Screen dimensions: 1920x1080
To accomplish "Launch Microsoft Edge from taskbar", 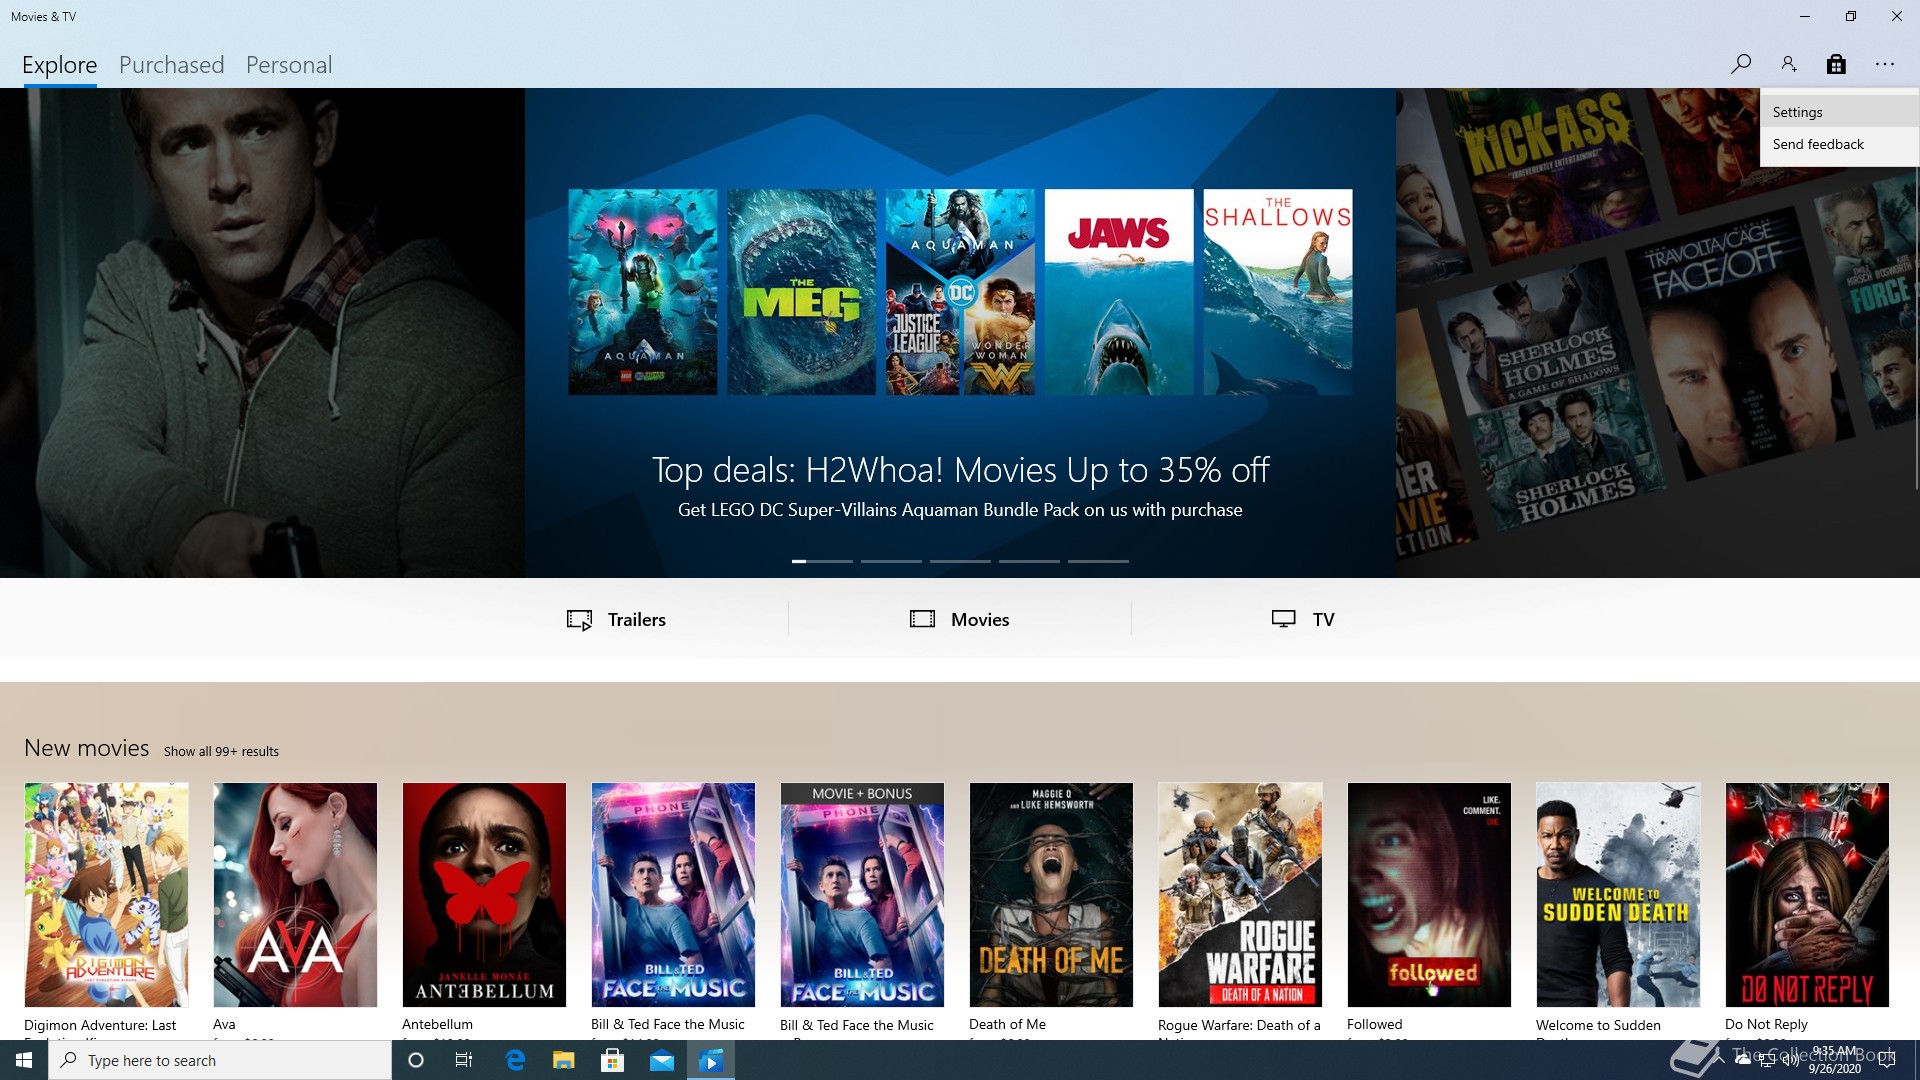I will click(x=515, y=1060).
